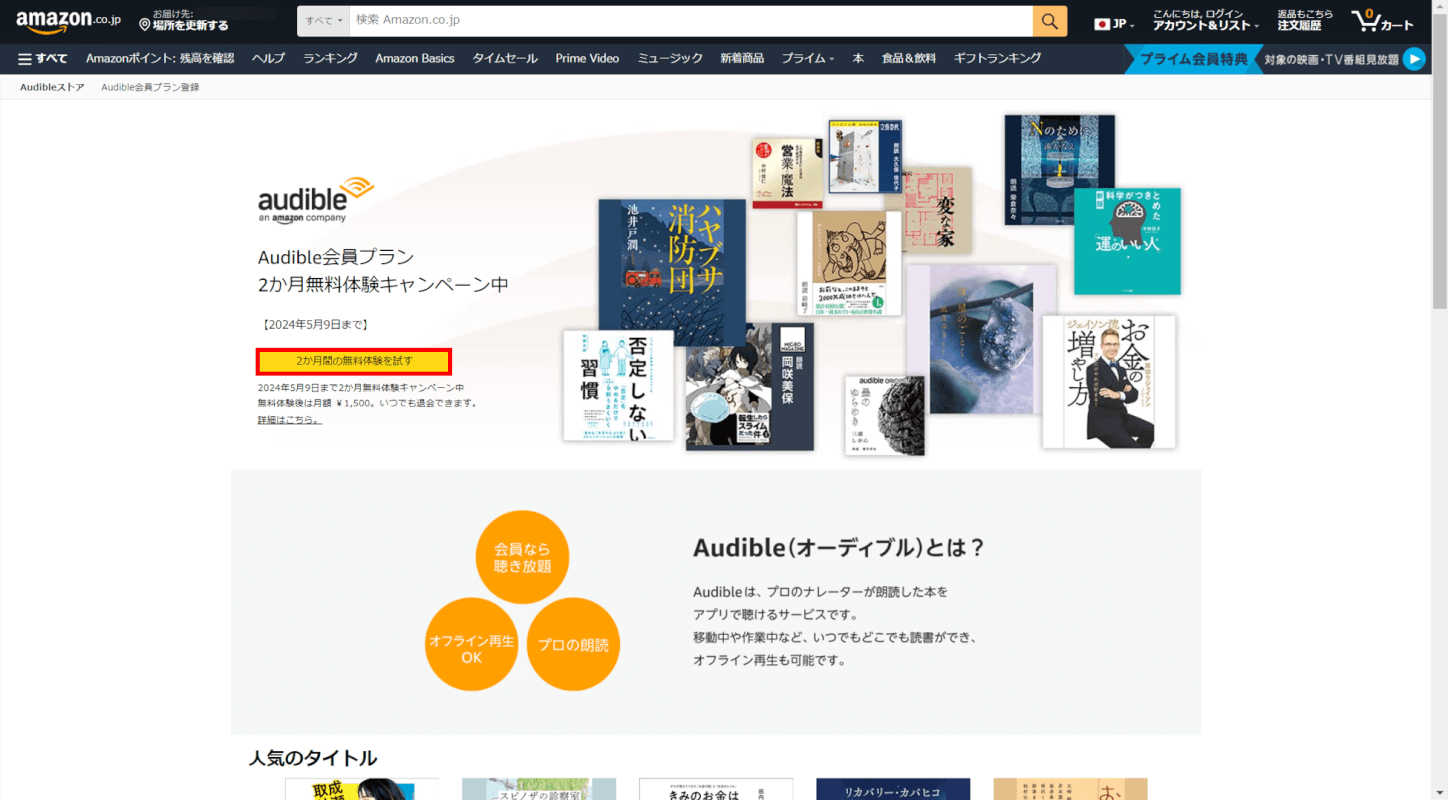Click the Japan flag language selector
This screenshot has width=1448, height=800.
1113,24
